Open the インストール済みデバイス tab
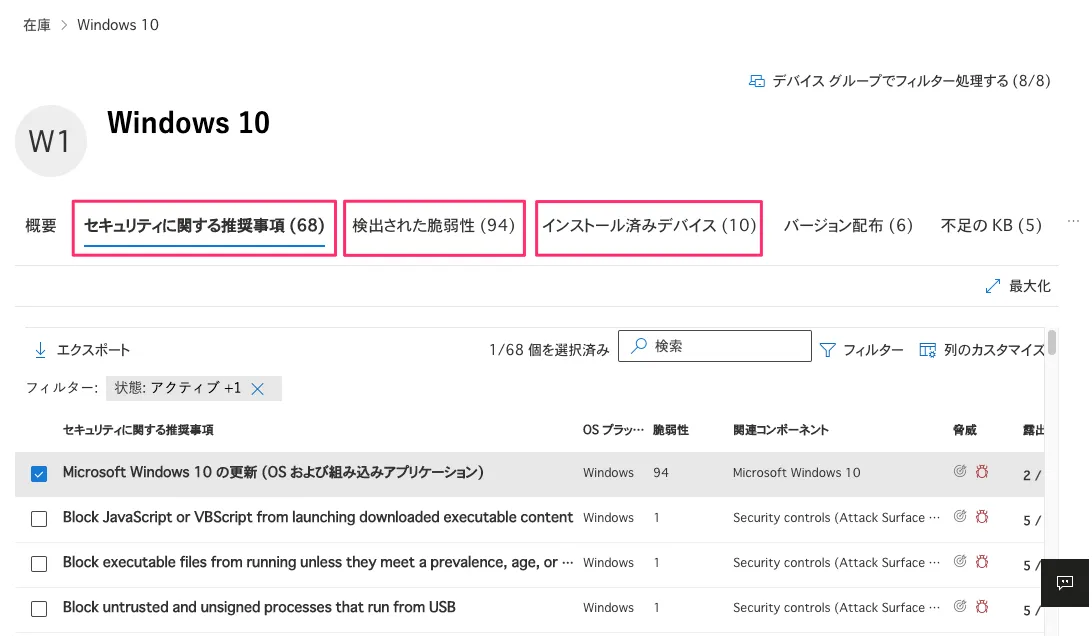The image size is (1092, 636). pyautogui.click(x=648, y=226)
